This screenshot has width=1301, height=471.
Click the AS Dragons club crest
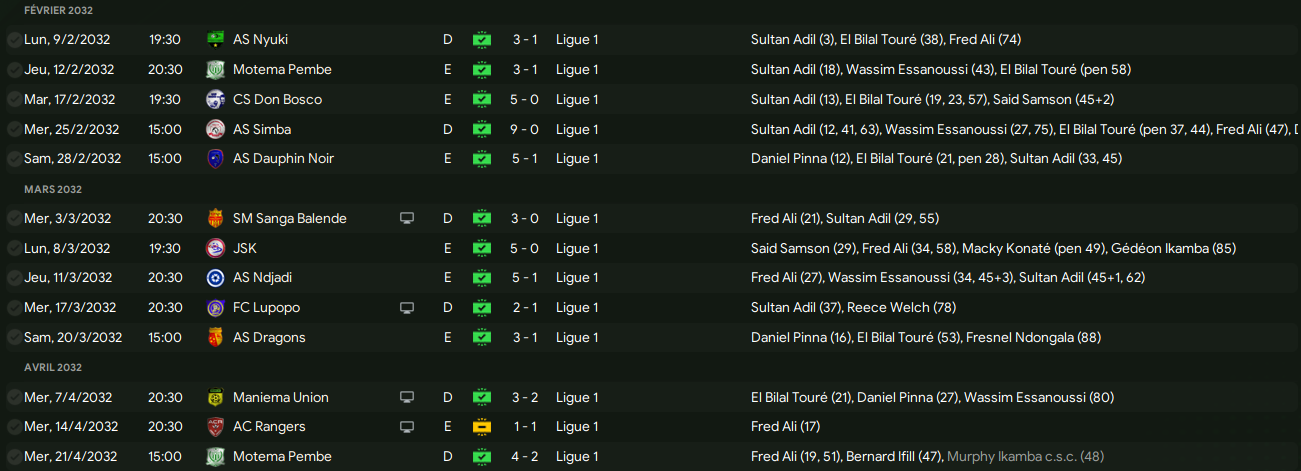[x=214, y=337]
